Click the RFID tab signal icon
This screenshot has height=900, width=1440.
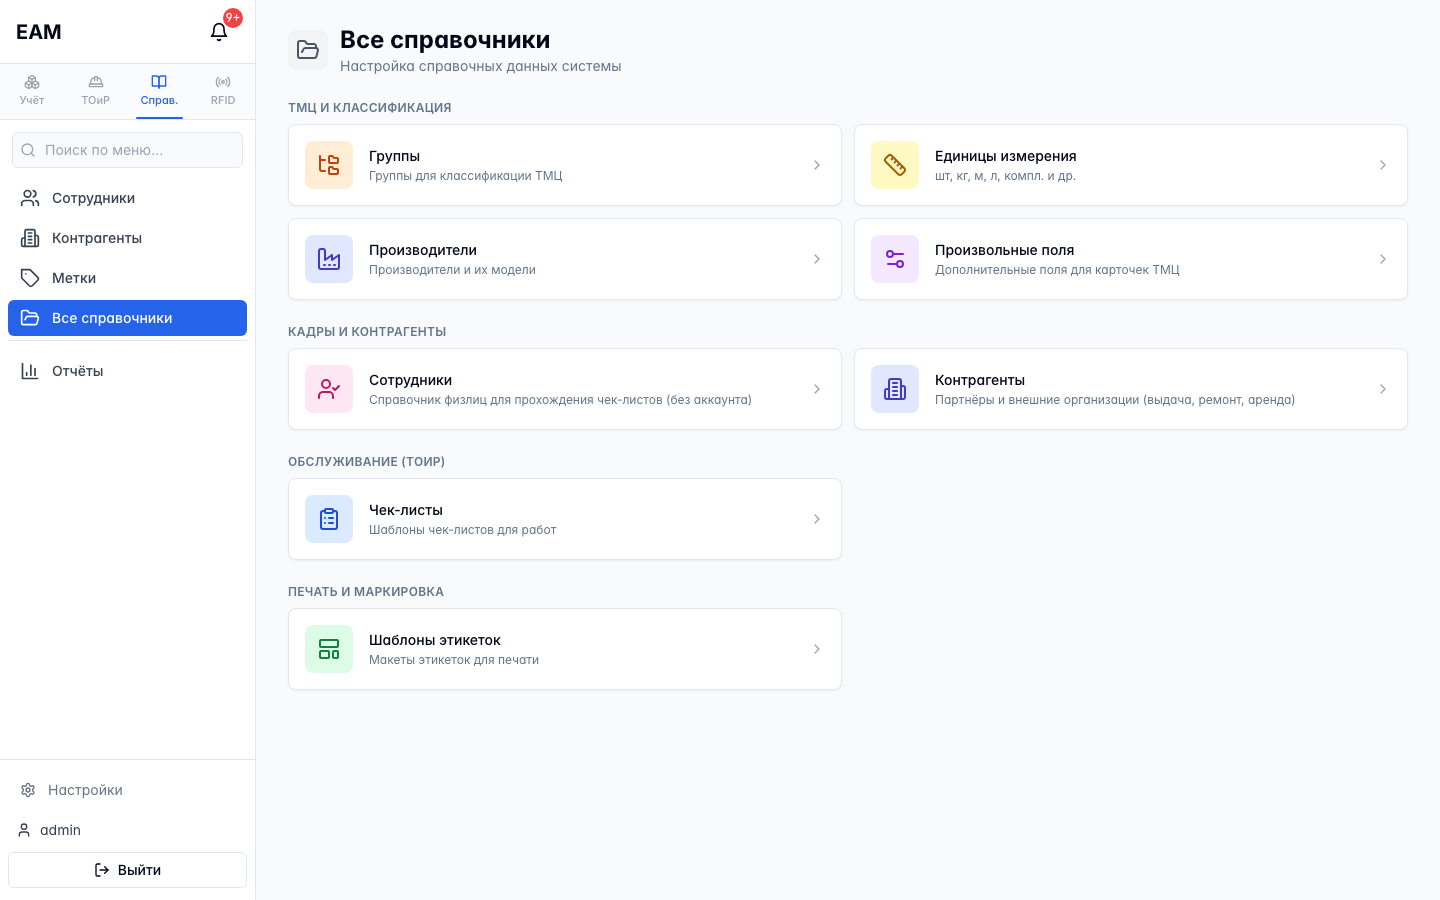pyautogui.click(x=223, y=82)
